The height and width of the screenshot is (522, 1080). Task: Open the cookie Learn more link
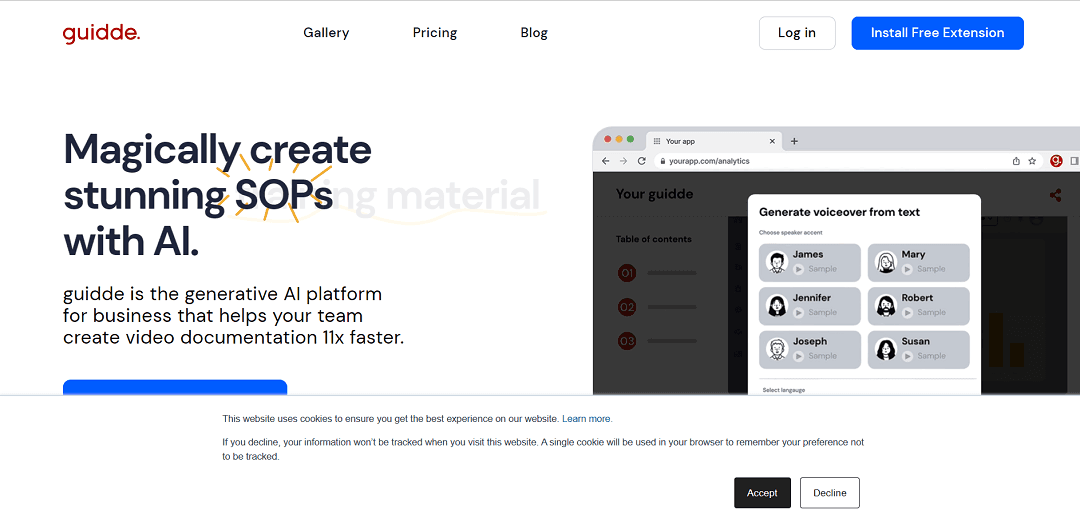click(587, 419)
